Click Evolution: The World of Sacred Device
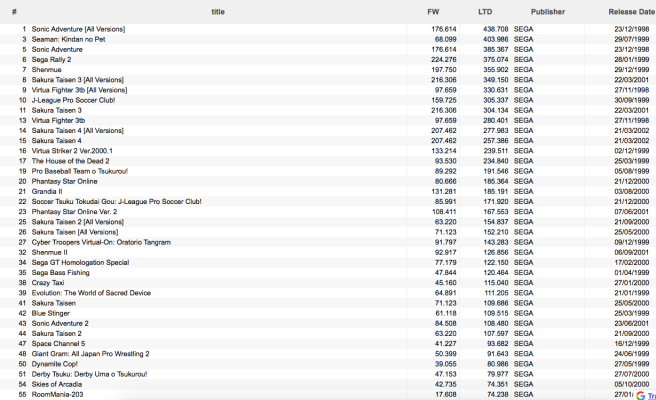656x400 pixels. [91, 293]
